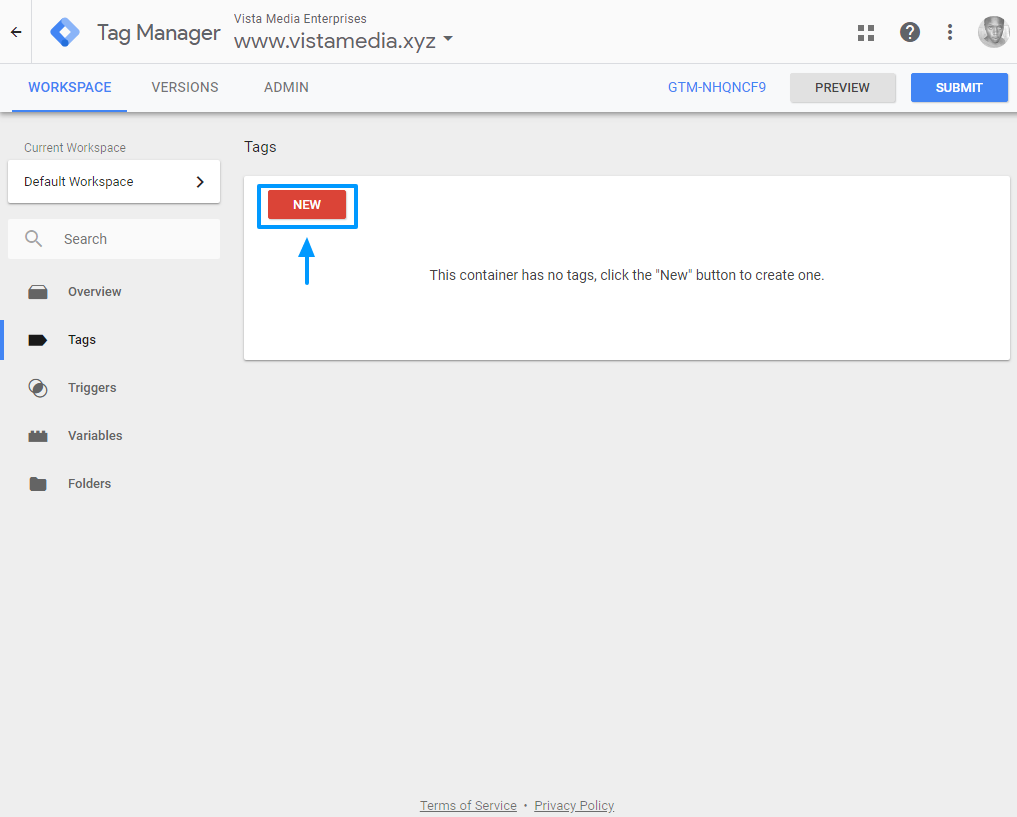
Task: Click the Variables brick icon
Action: pyautogui.click(x=38, y=436)
